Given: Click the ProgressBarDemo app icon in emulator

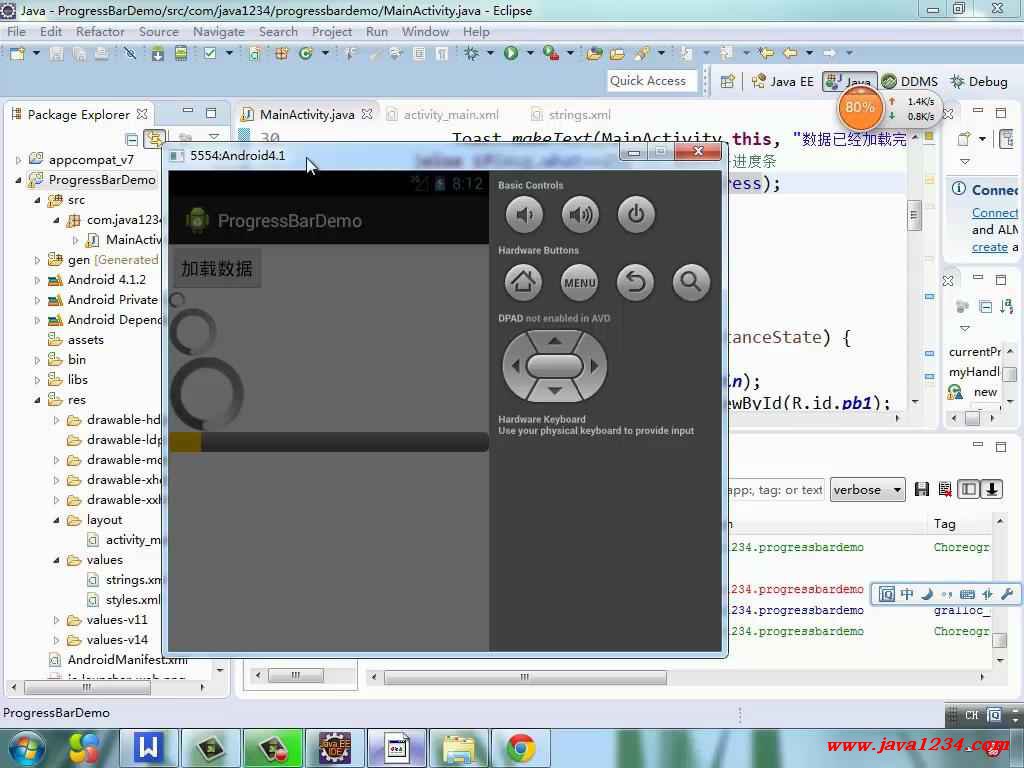Looking at the screenshot, I should (x=197, y=221).
